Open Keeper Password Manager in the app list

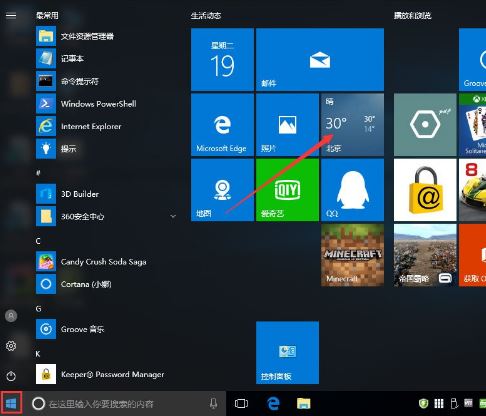tap(107, 374)
